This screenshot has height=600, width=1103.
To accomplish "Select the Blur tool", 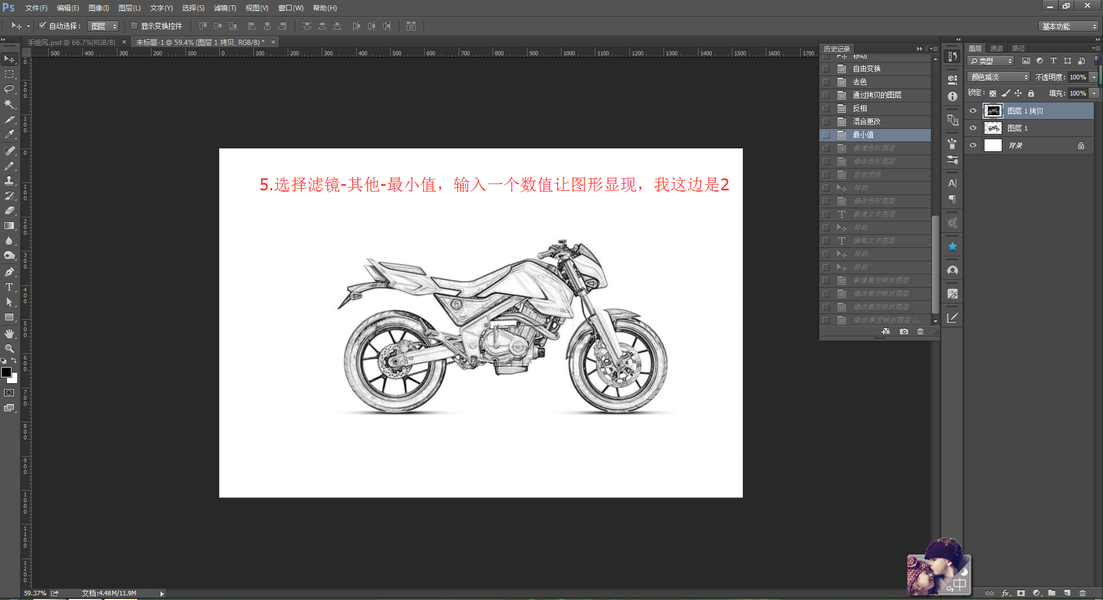I will [9, 241].
